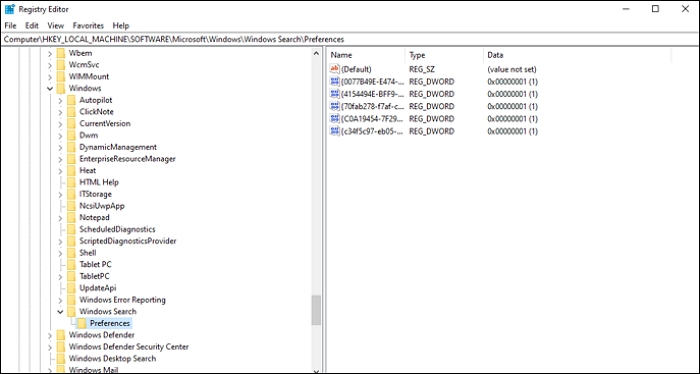Click the (Default) string value icon
Screen dimensions: 700x374
coord(334,69)
